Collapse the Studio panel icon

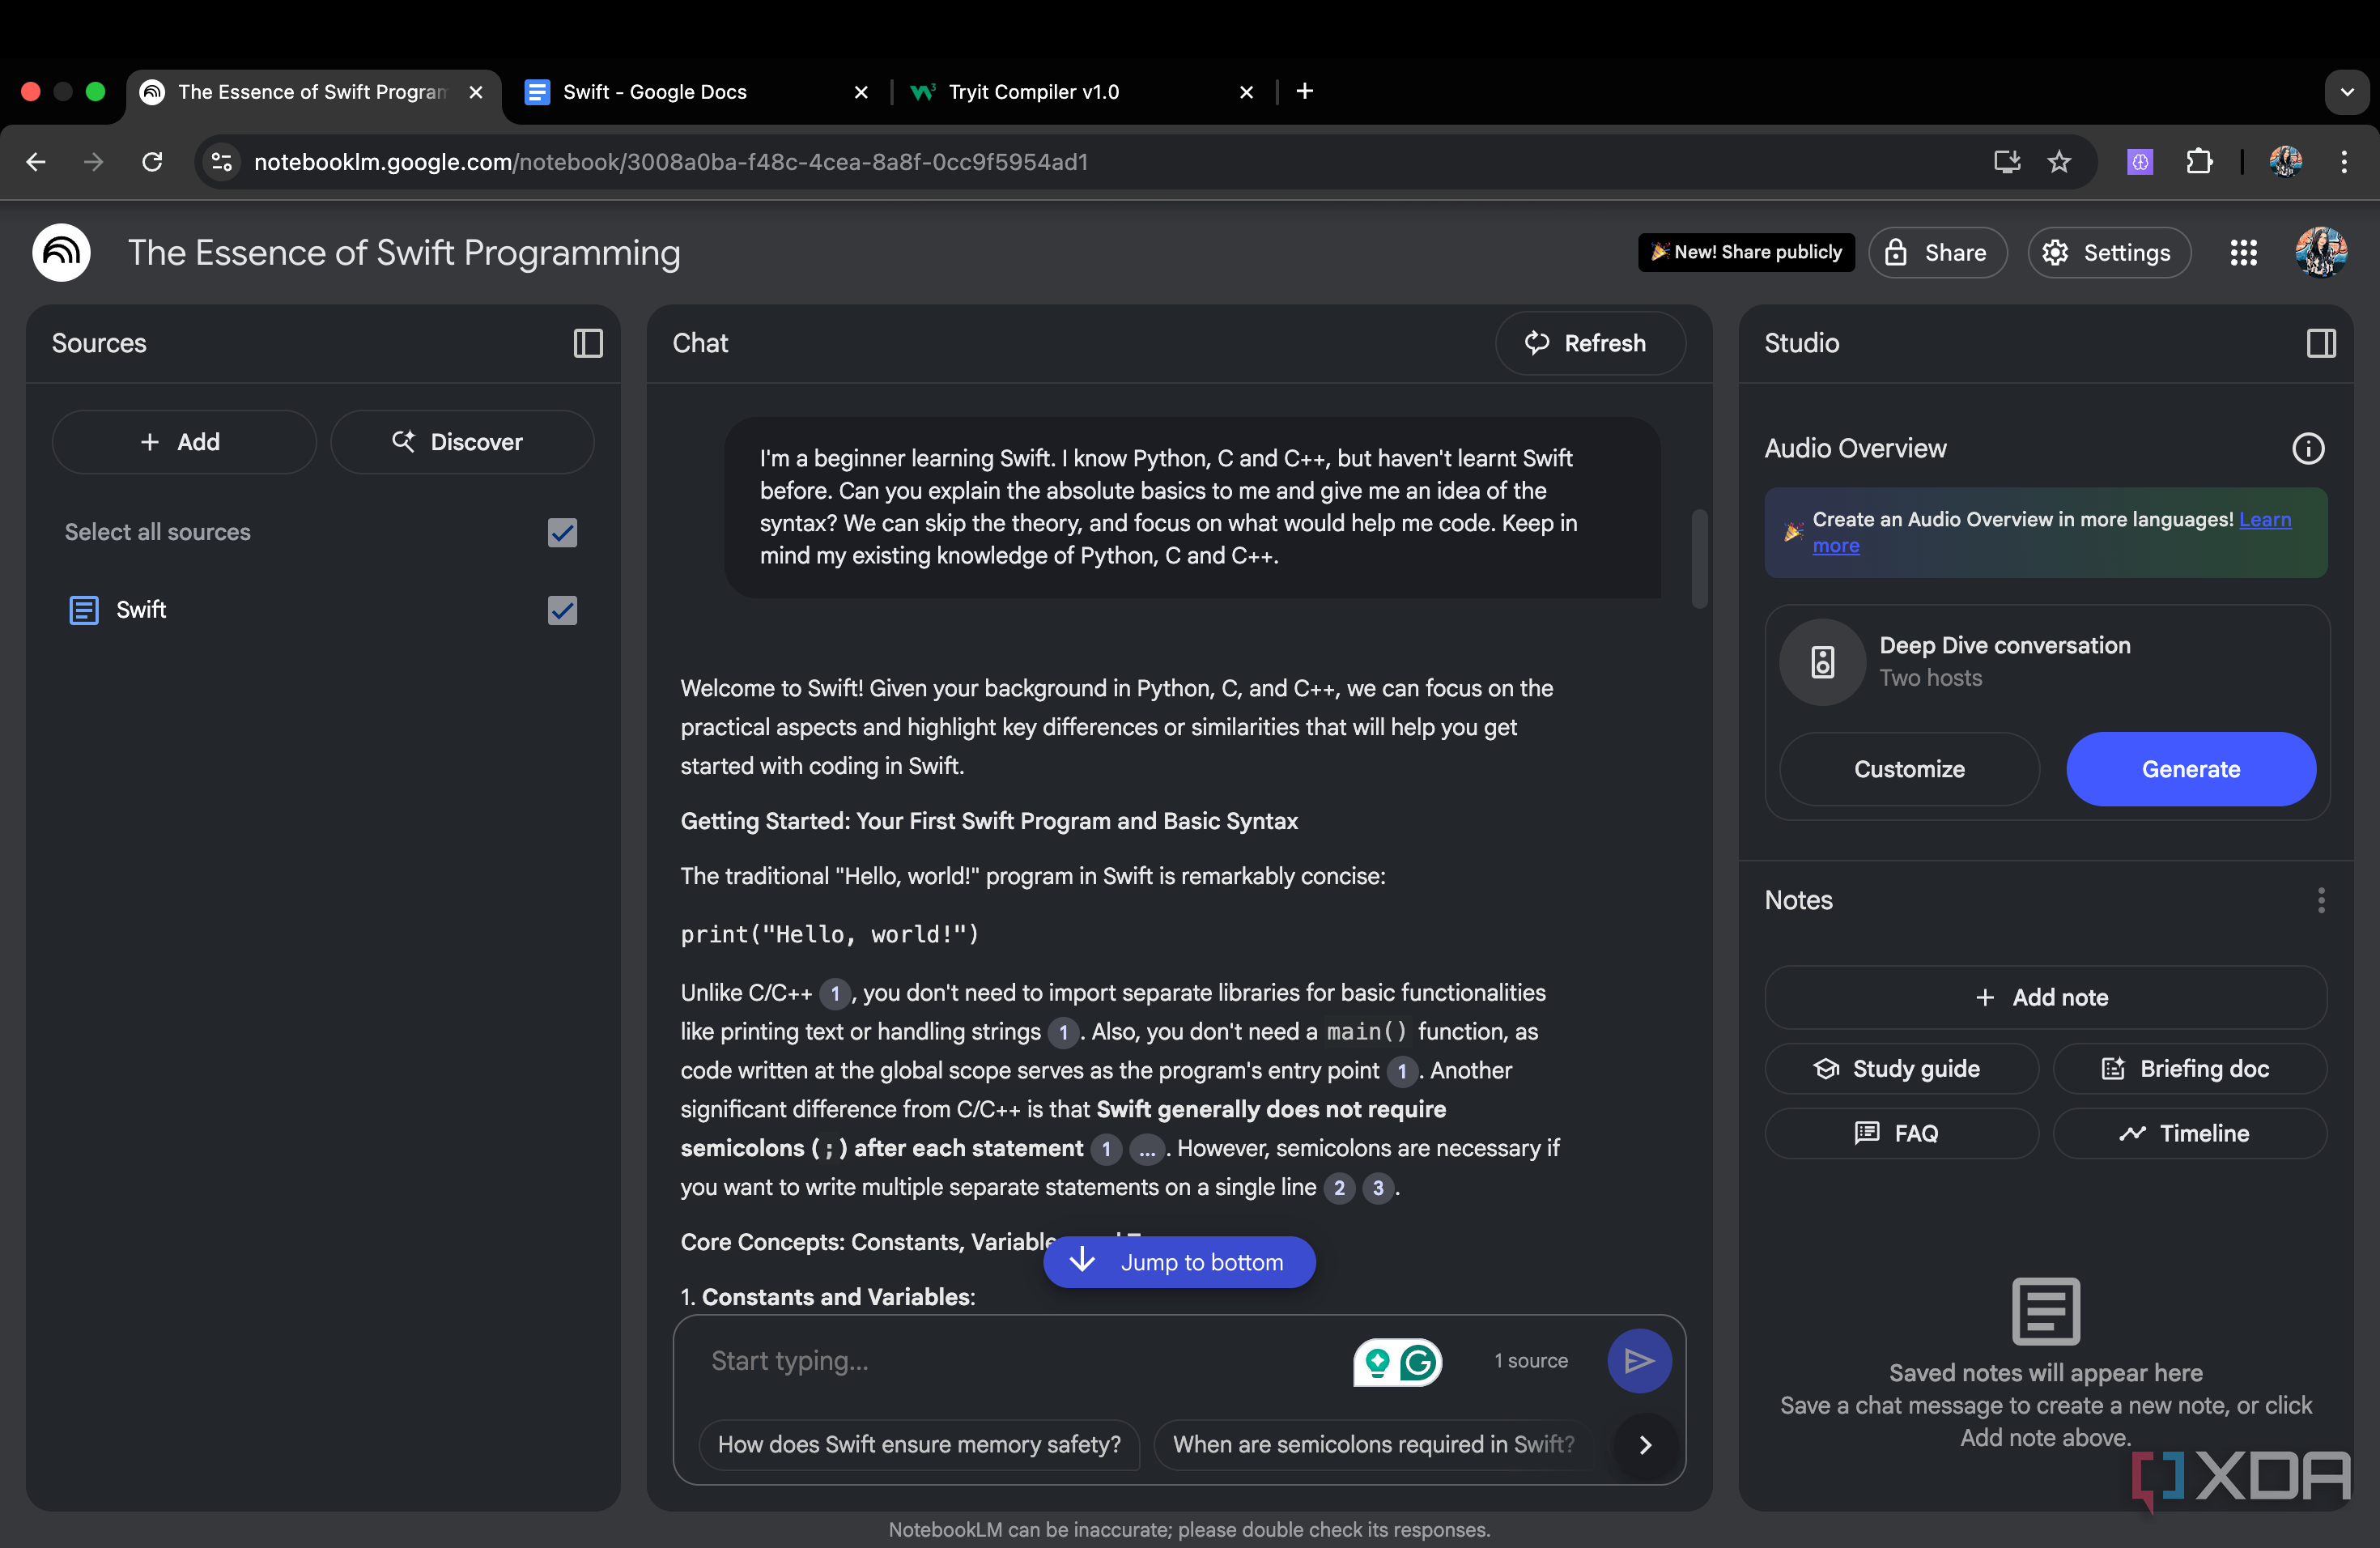coord(2320,343)
